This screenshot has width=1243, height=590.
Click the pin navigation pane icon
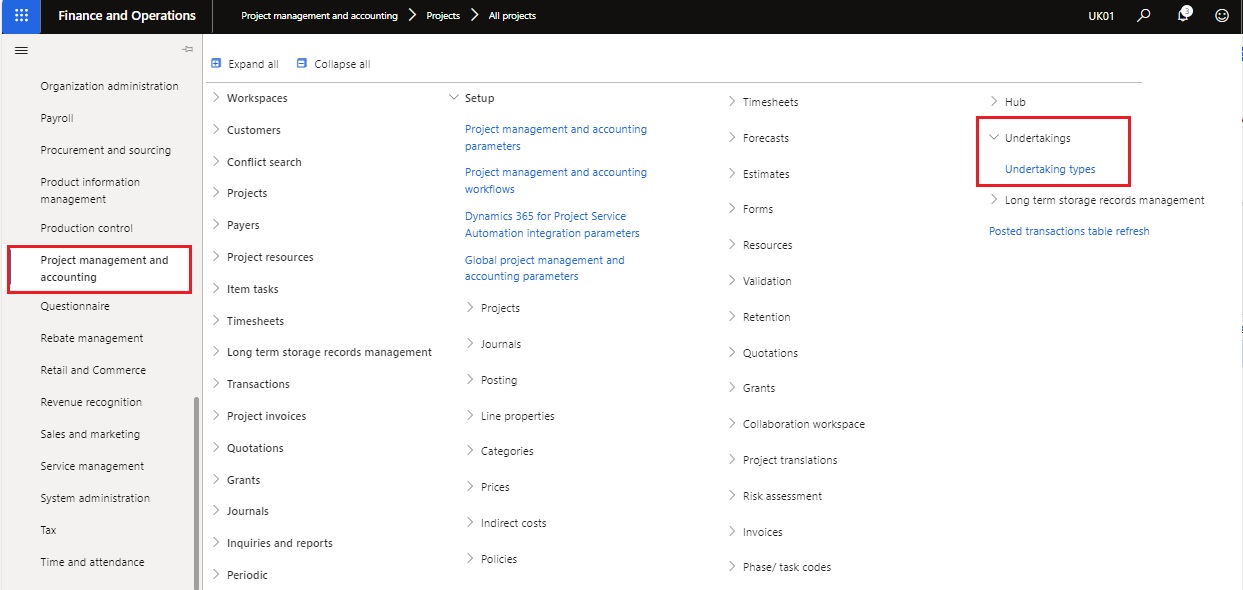click(187, 50)
